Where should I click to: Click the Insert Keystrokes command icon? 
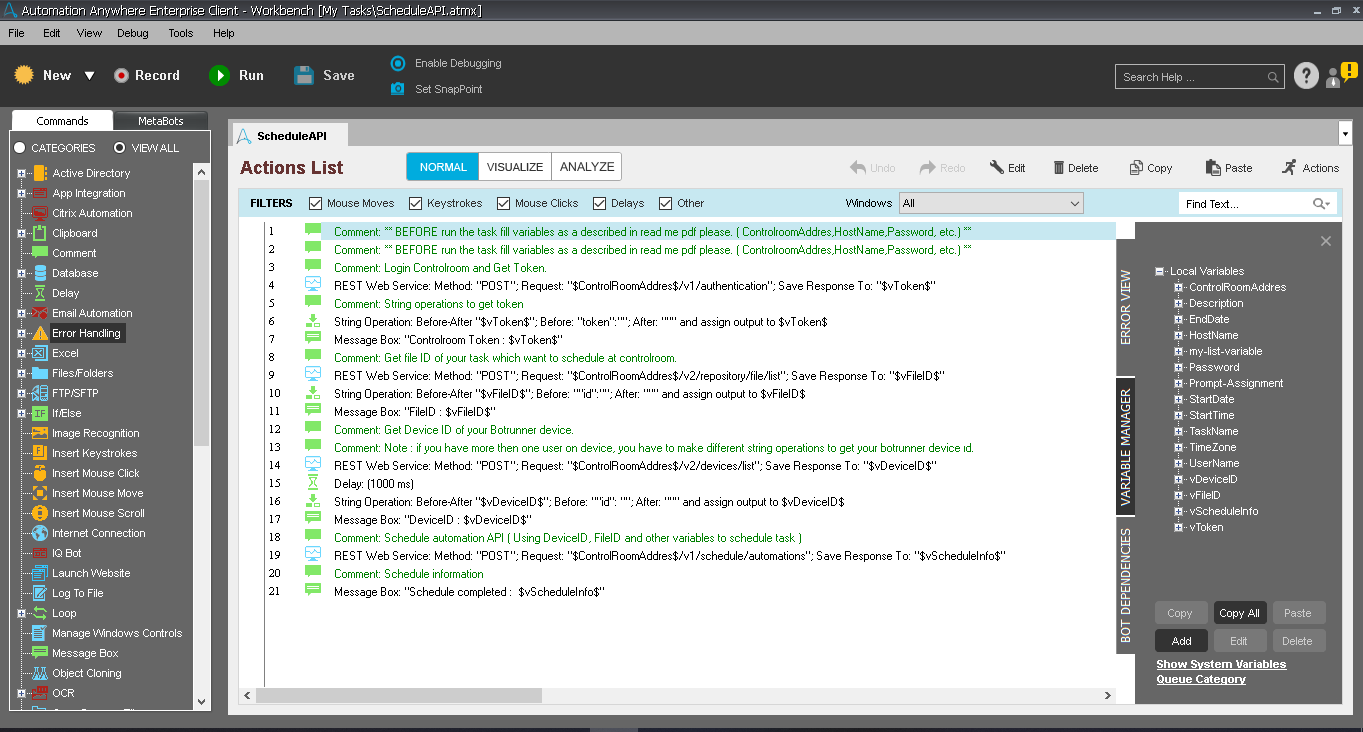tap(40, 453)
